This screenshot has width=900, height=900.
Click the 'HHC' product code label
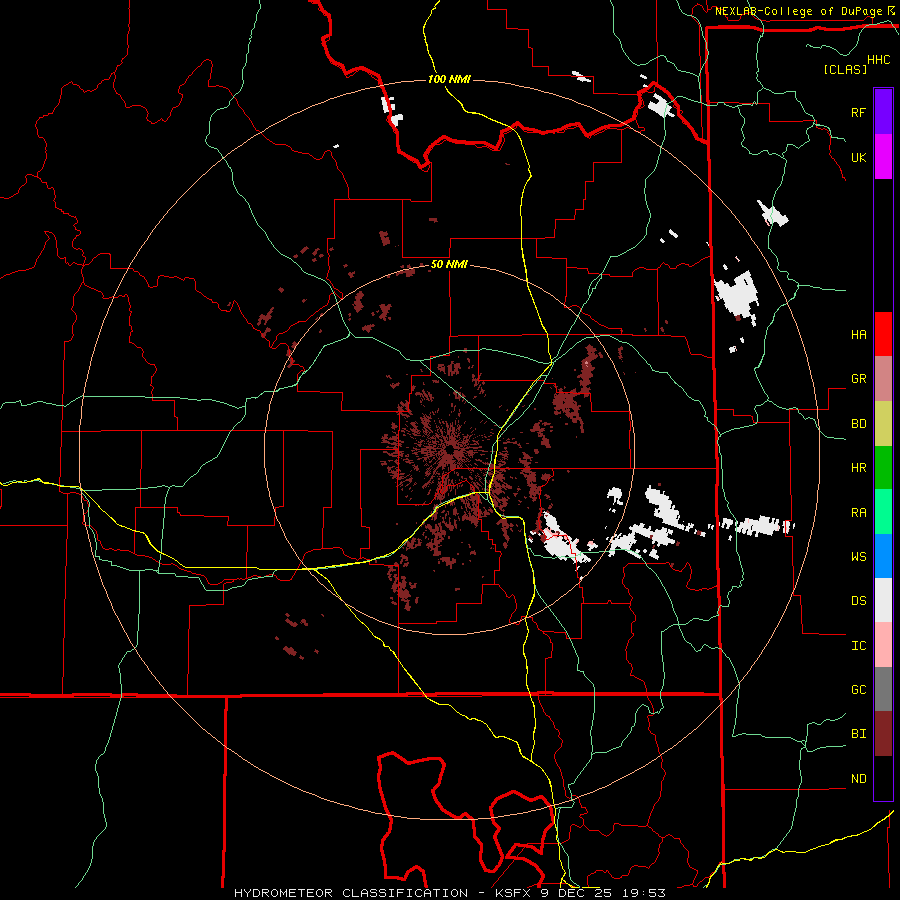(x=878, y=60)
